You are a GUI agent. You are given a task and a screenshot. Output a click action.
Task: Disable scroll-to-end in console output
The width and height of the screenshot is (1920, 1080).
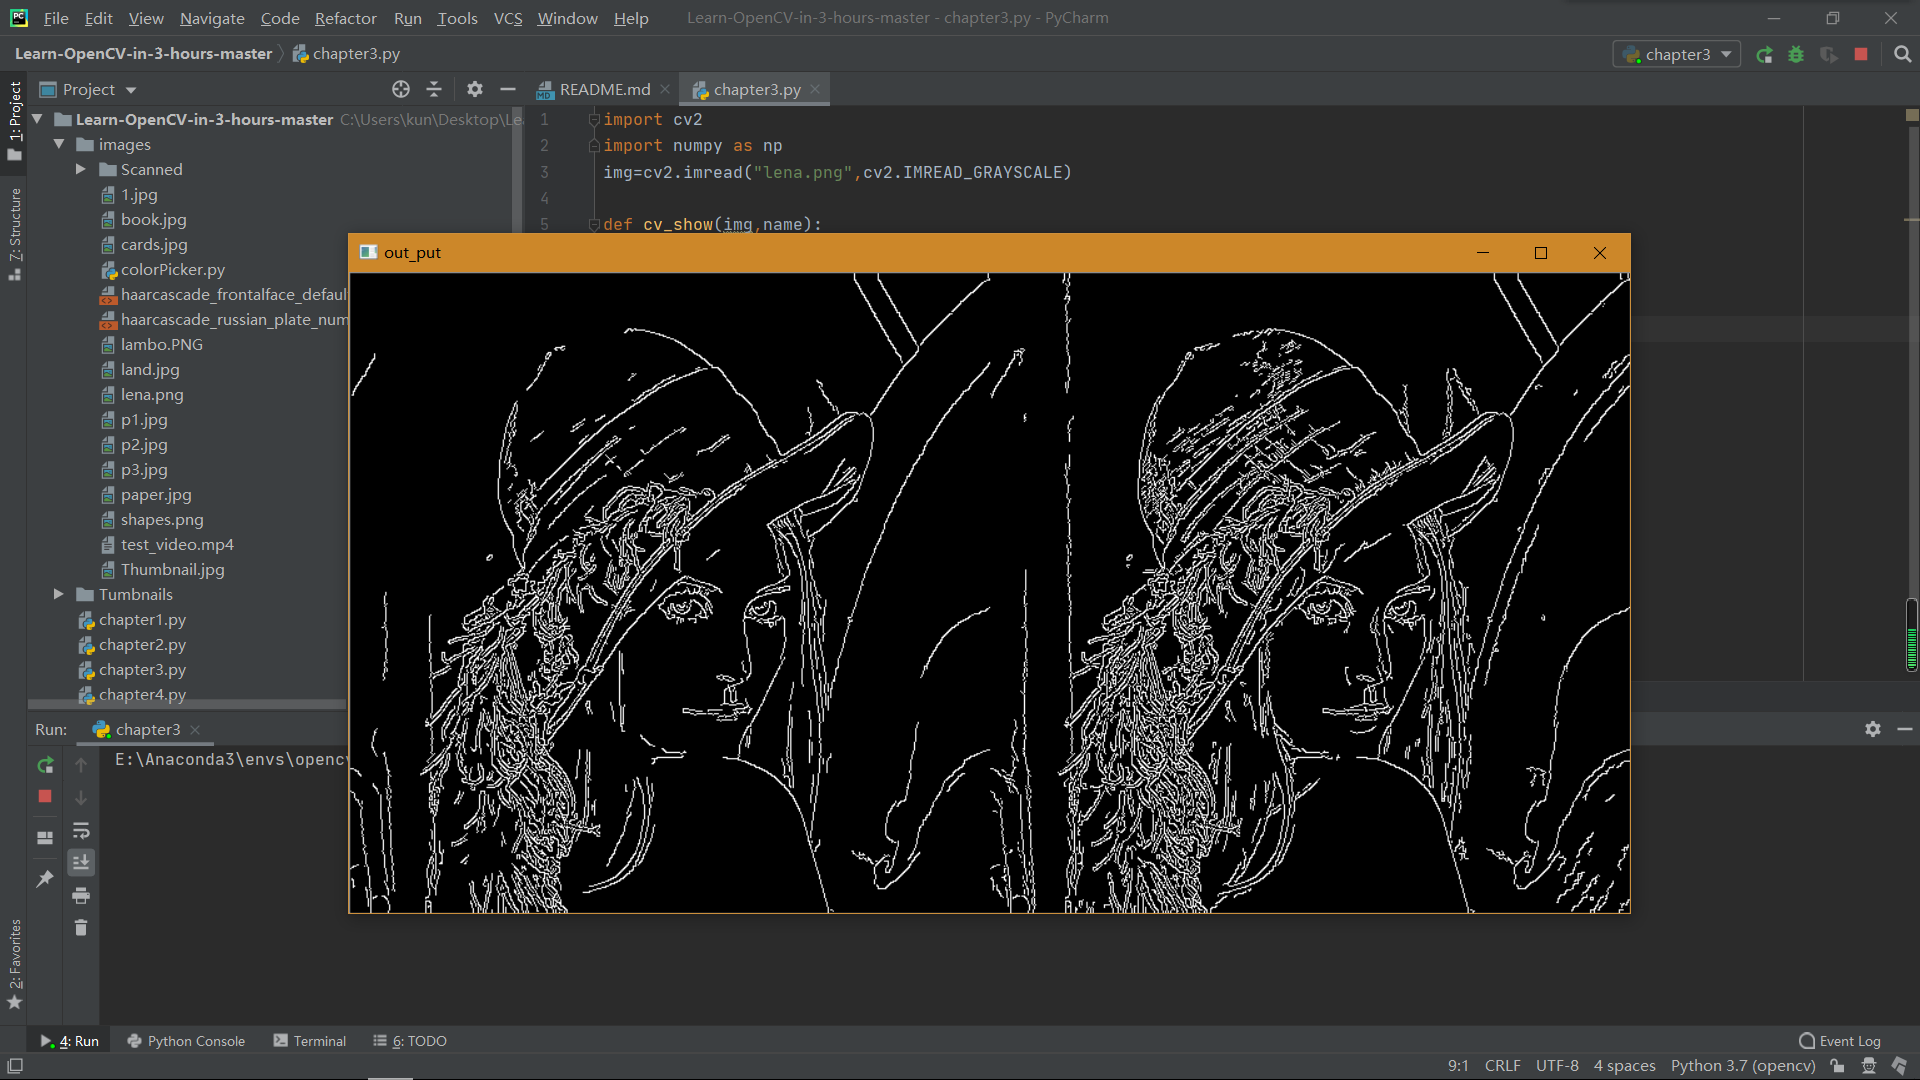pos(81,862)
